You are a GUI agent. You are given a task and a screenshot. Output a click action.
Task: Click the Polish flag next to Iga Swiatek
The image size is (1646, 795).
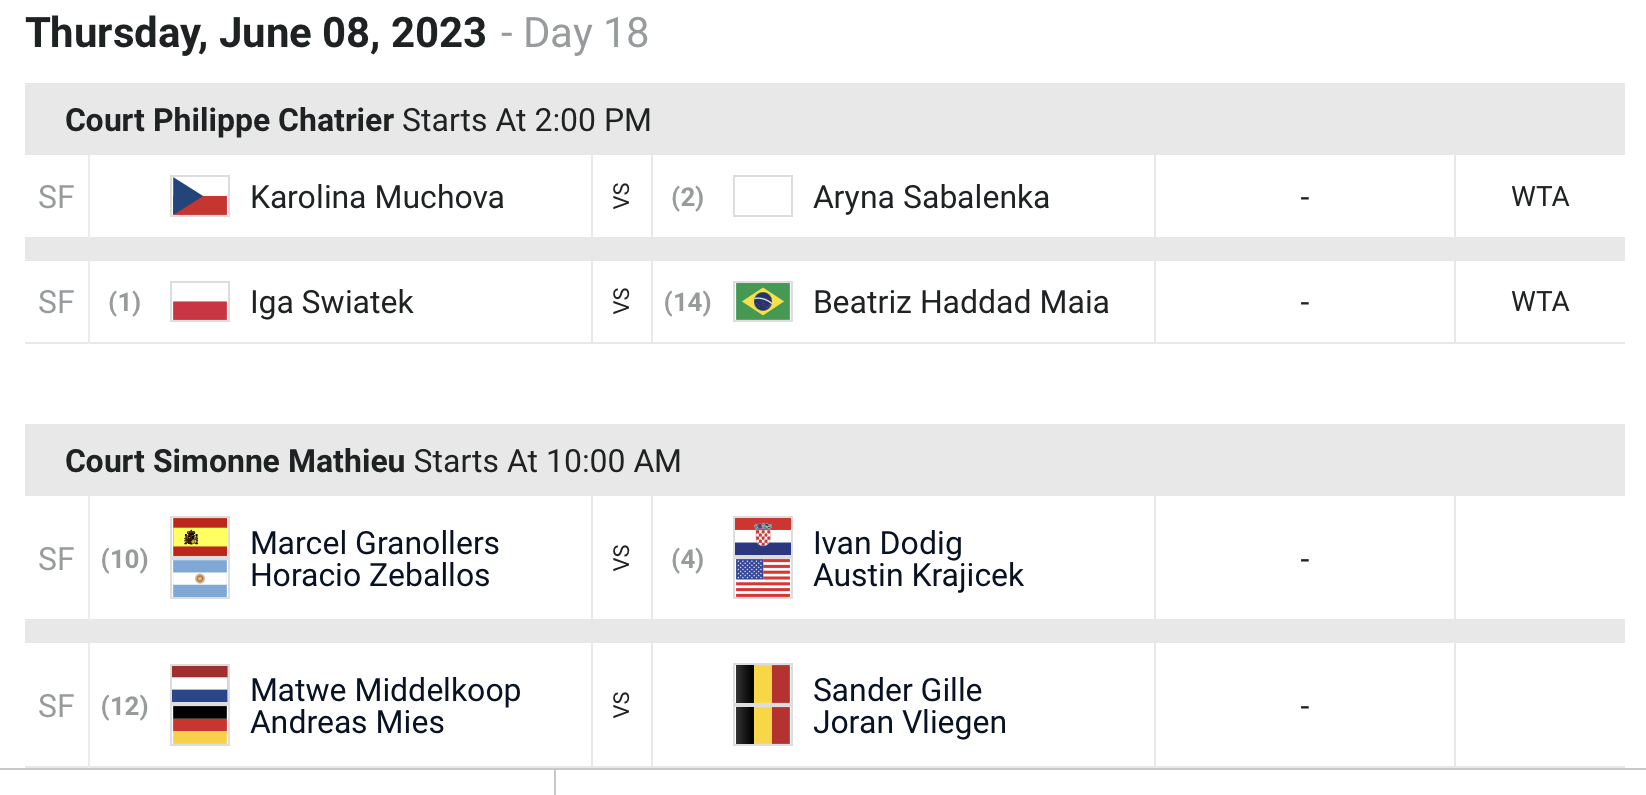tap(200, 301)
